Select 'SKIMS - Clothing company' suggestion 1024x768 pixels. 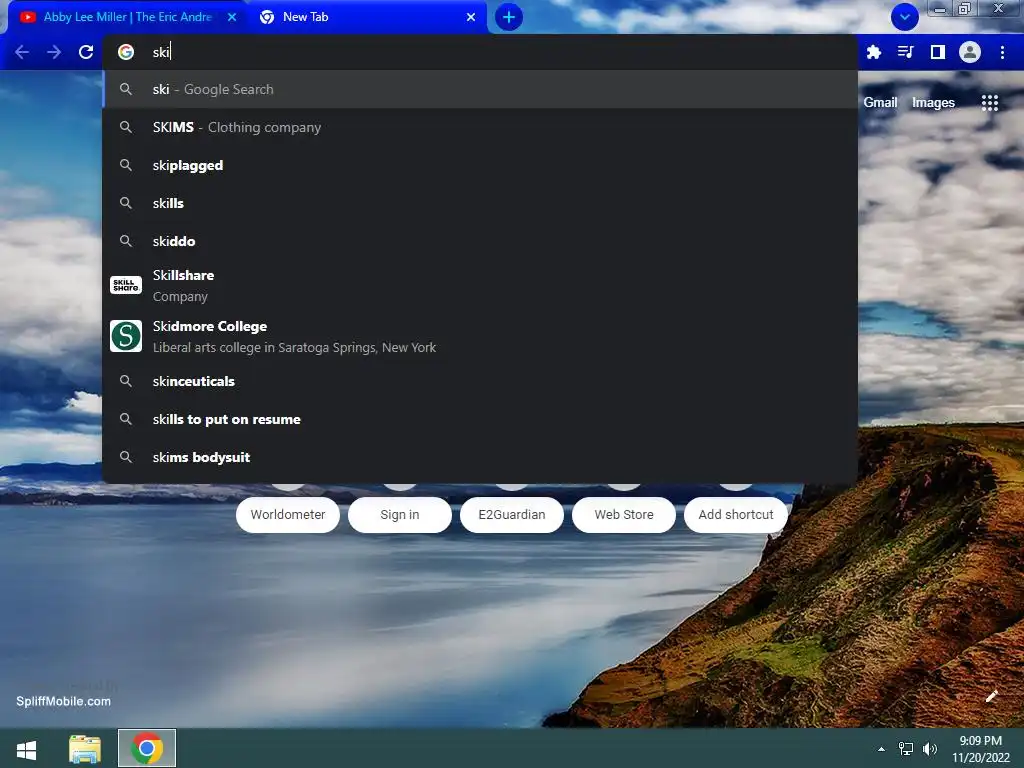480,127
